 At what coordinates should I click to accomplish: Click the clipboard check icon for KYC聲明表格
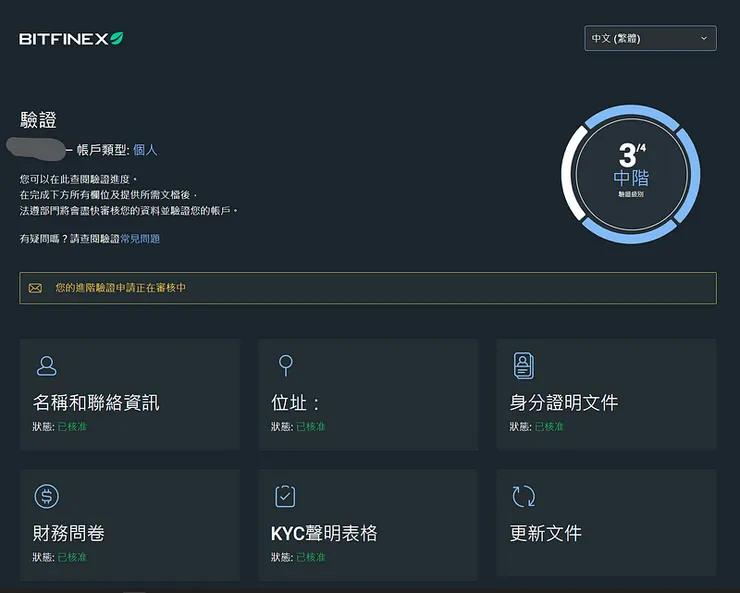(x=285, y=496)
